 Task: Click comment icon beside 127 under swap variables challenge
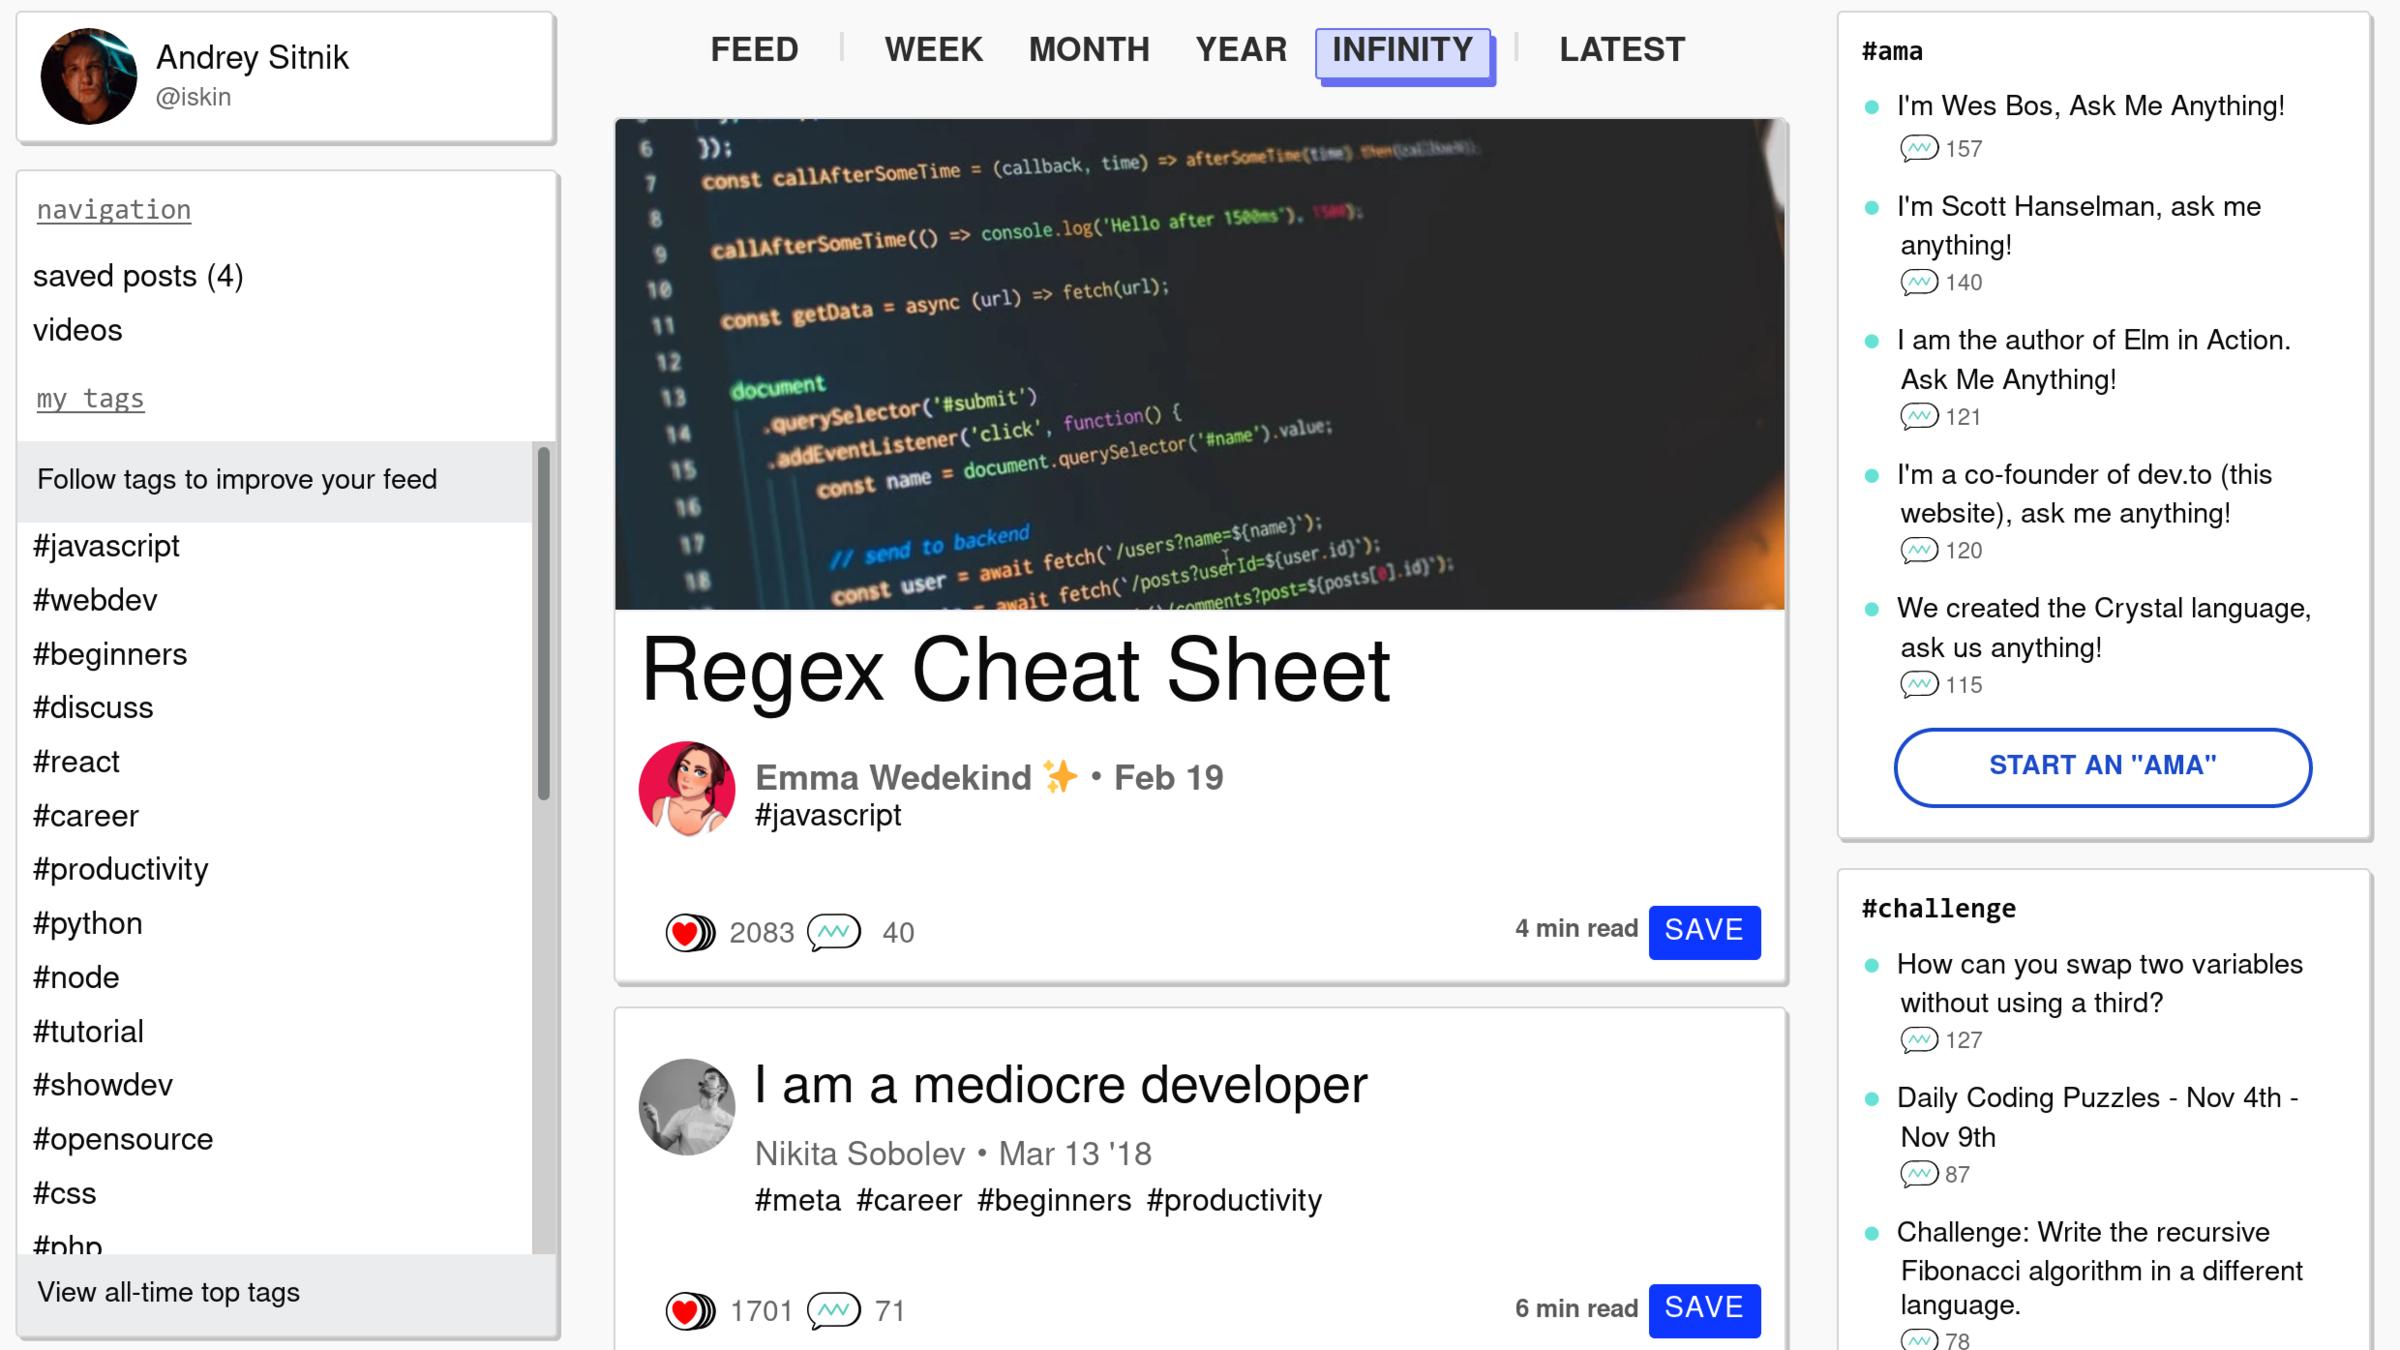tap(1919, 1041)
